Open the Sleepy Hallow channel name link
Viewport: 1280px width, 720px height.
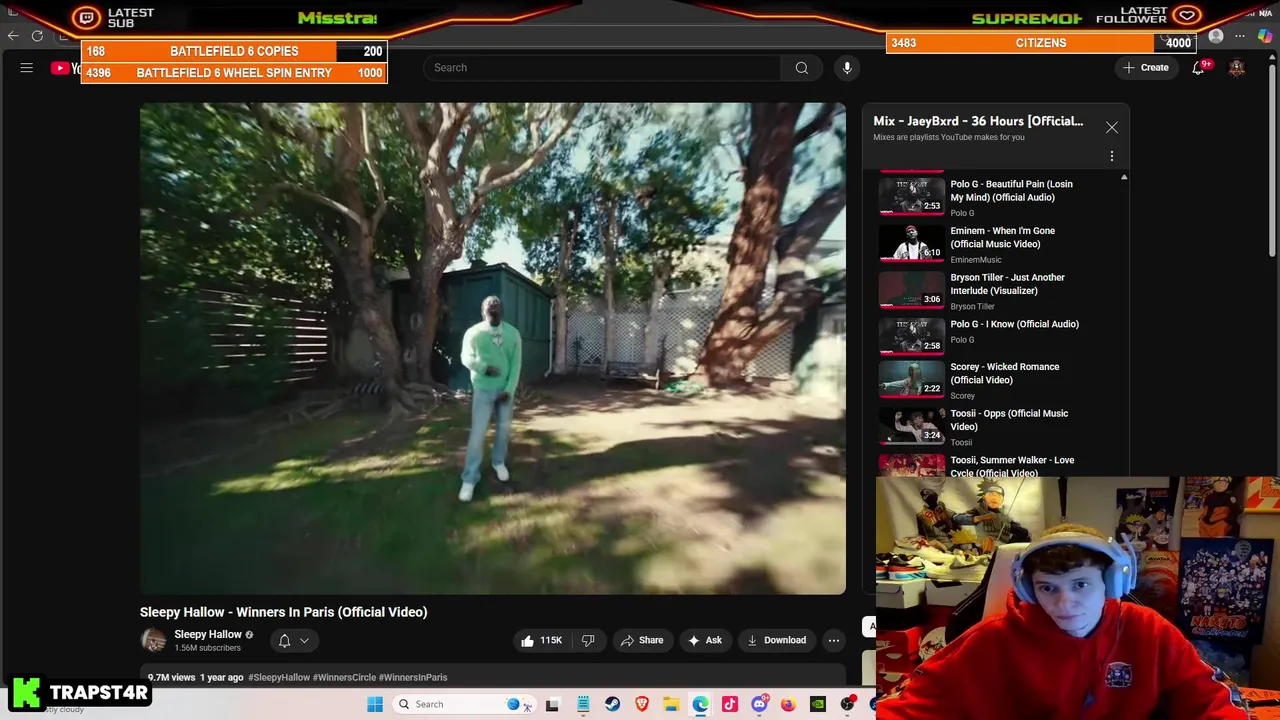coord(208,634)
